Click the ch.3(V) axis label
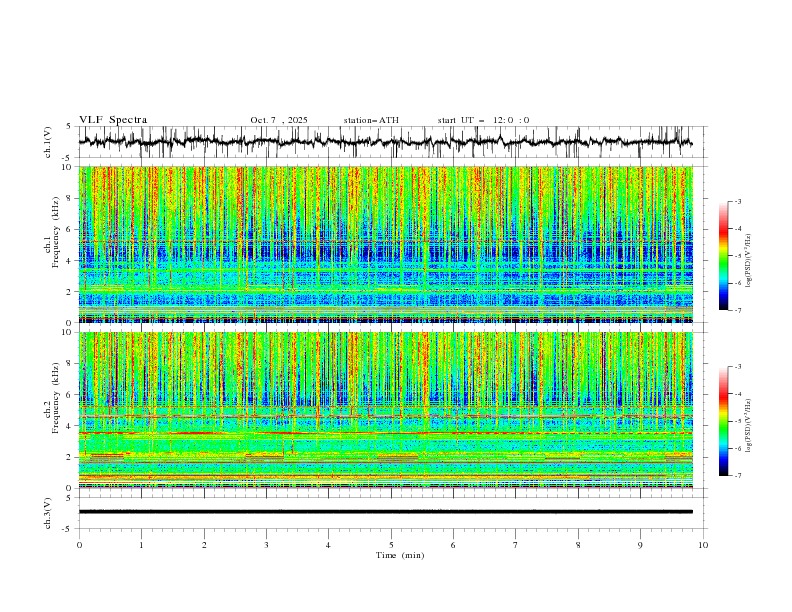This screenshot has height=612, width=792. tap(48, 513)
